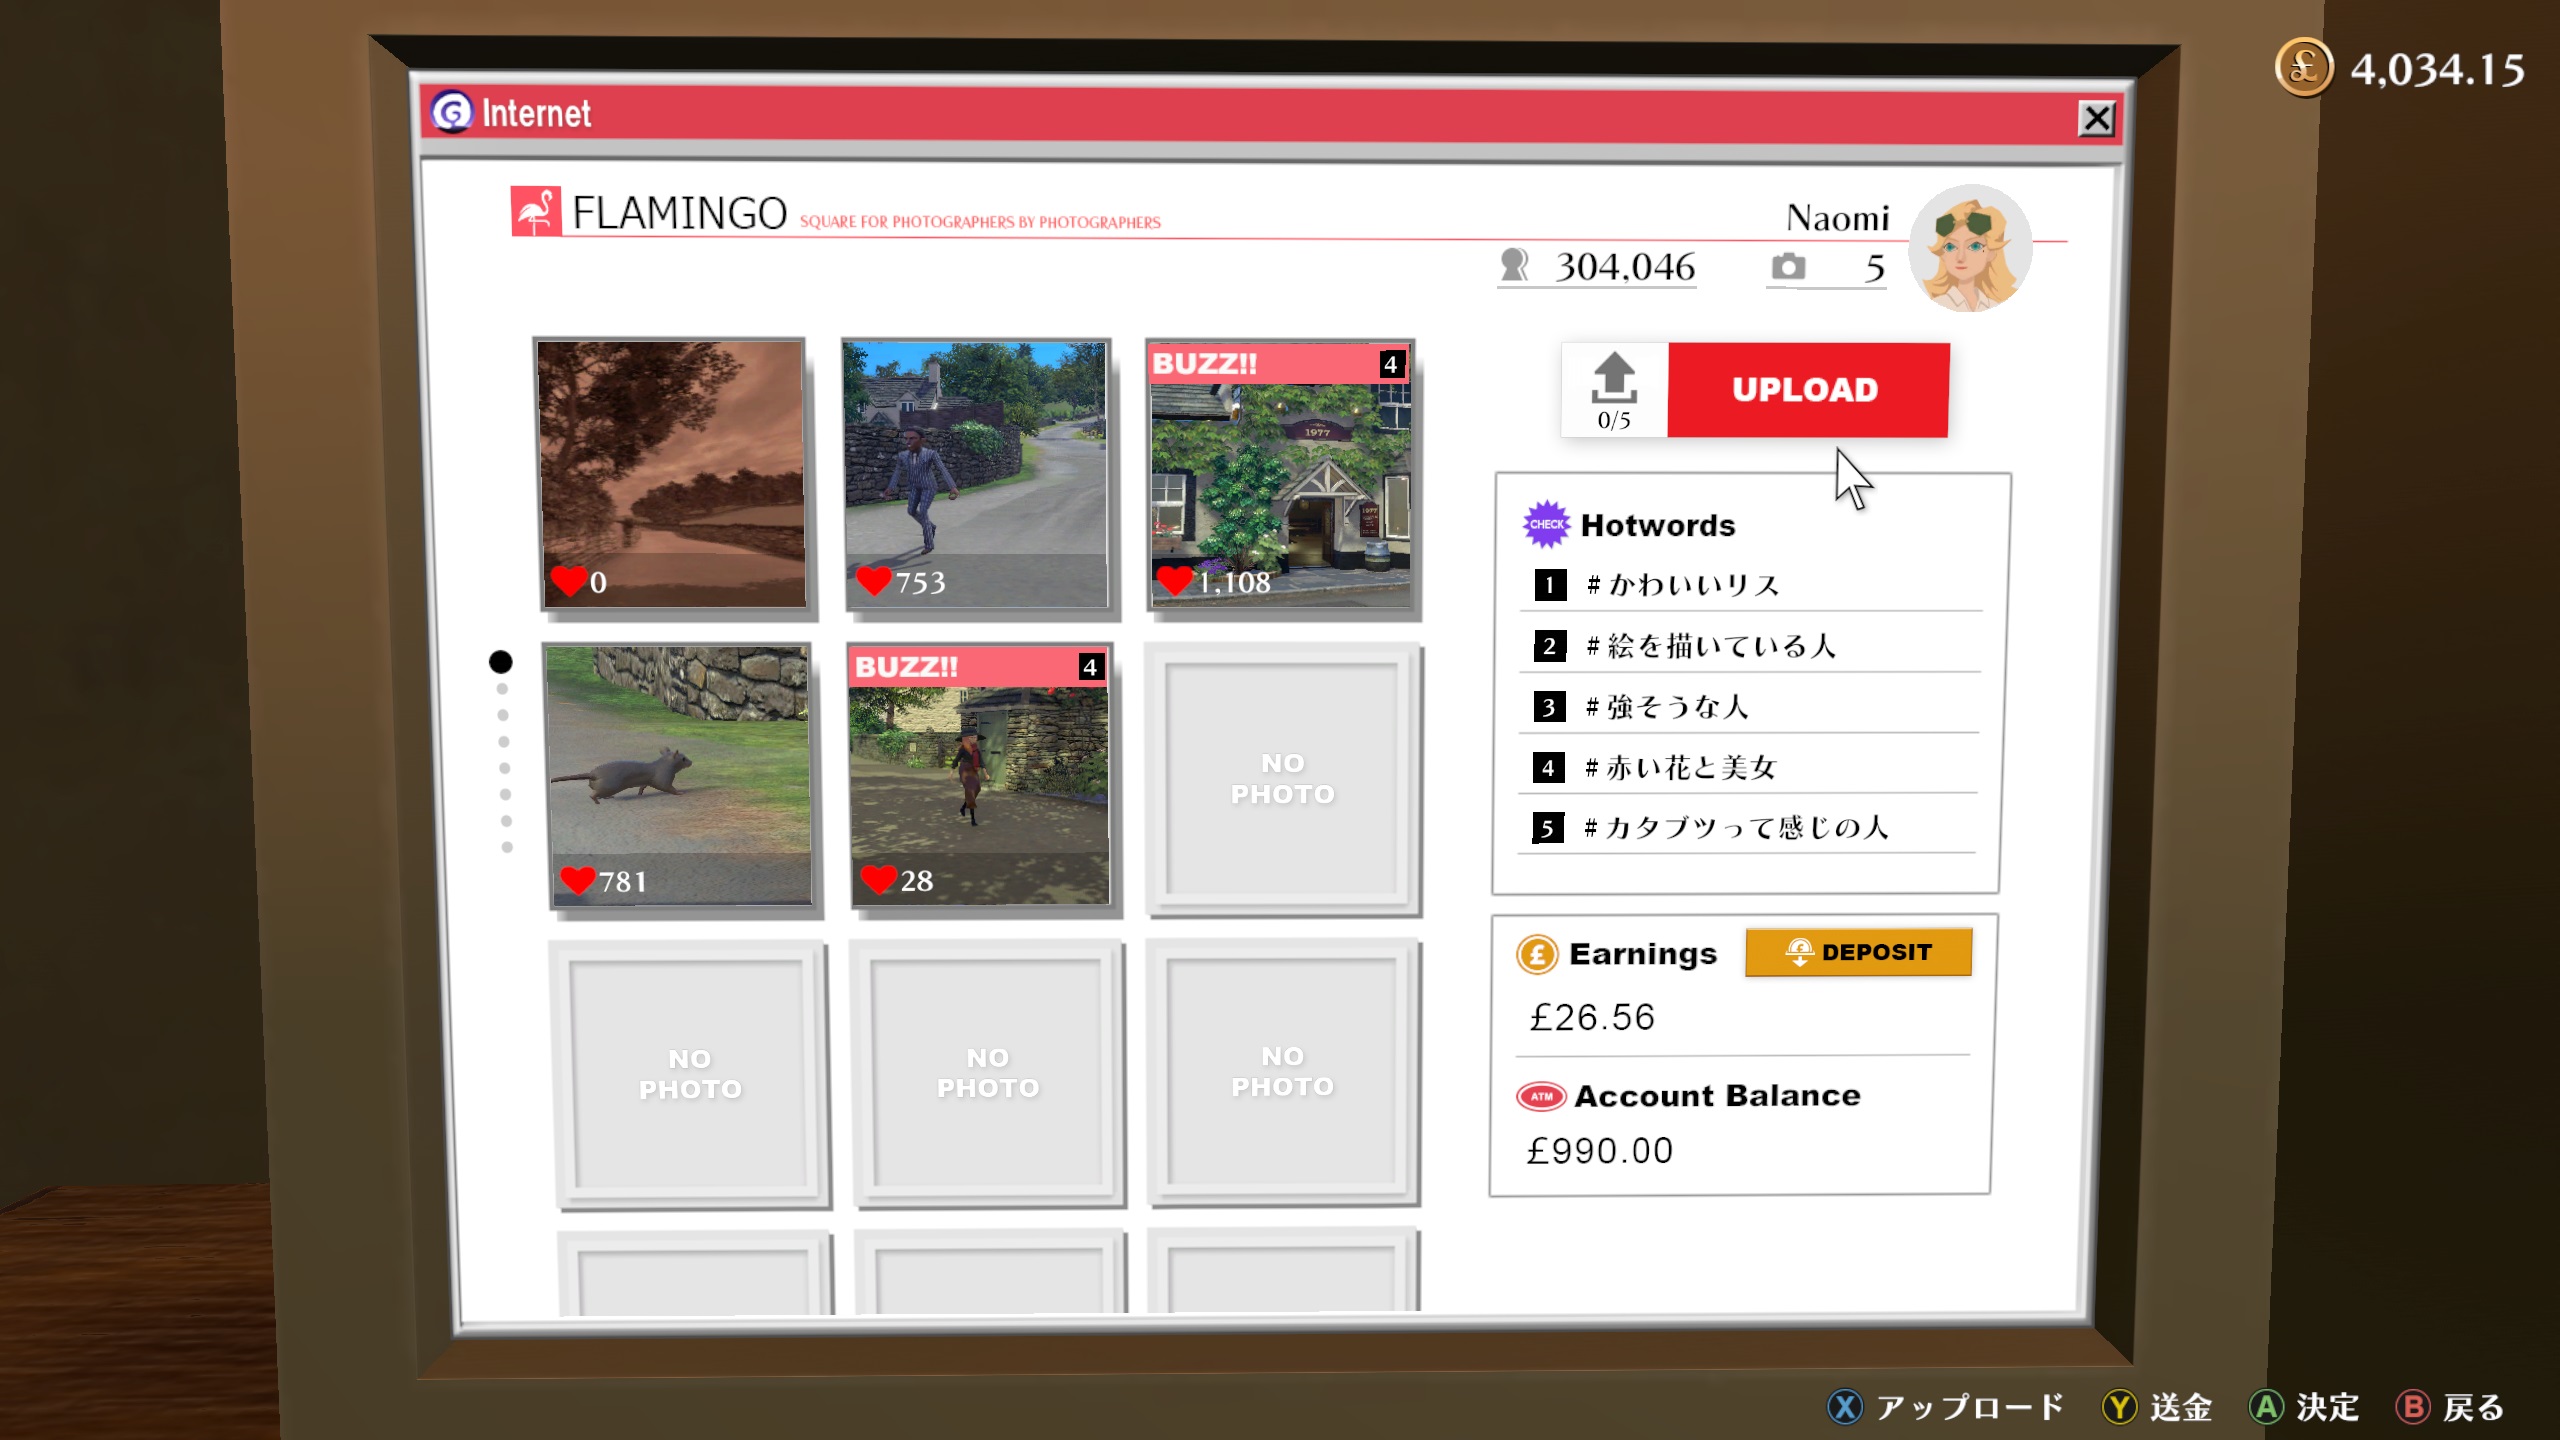Click the red ATM Account Balance icon
Image resolution: width=2560 pixels, height=1440 pixels.
tap(1541, 1096)
